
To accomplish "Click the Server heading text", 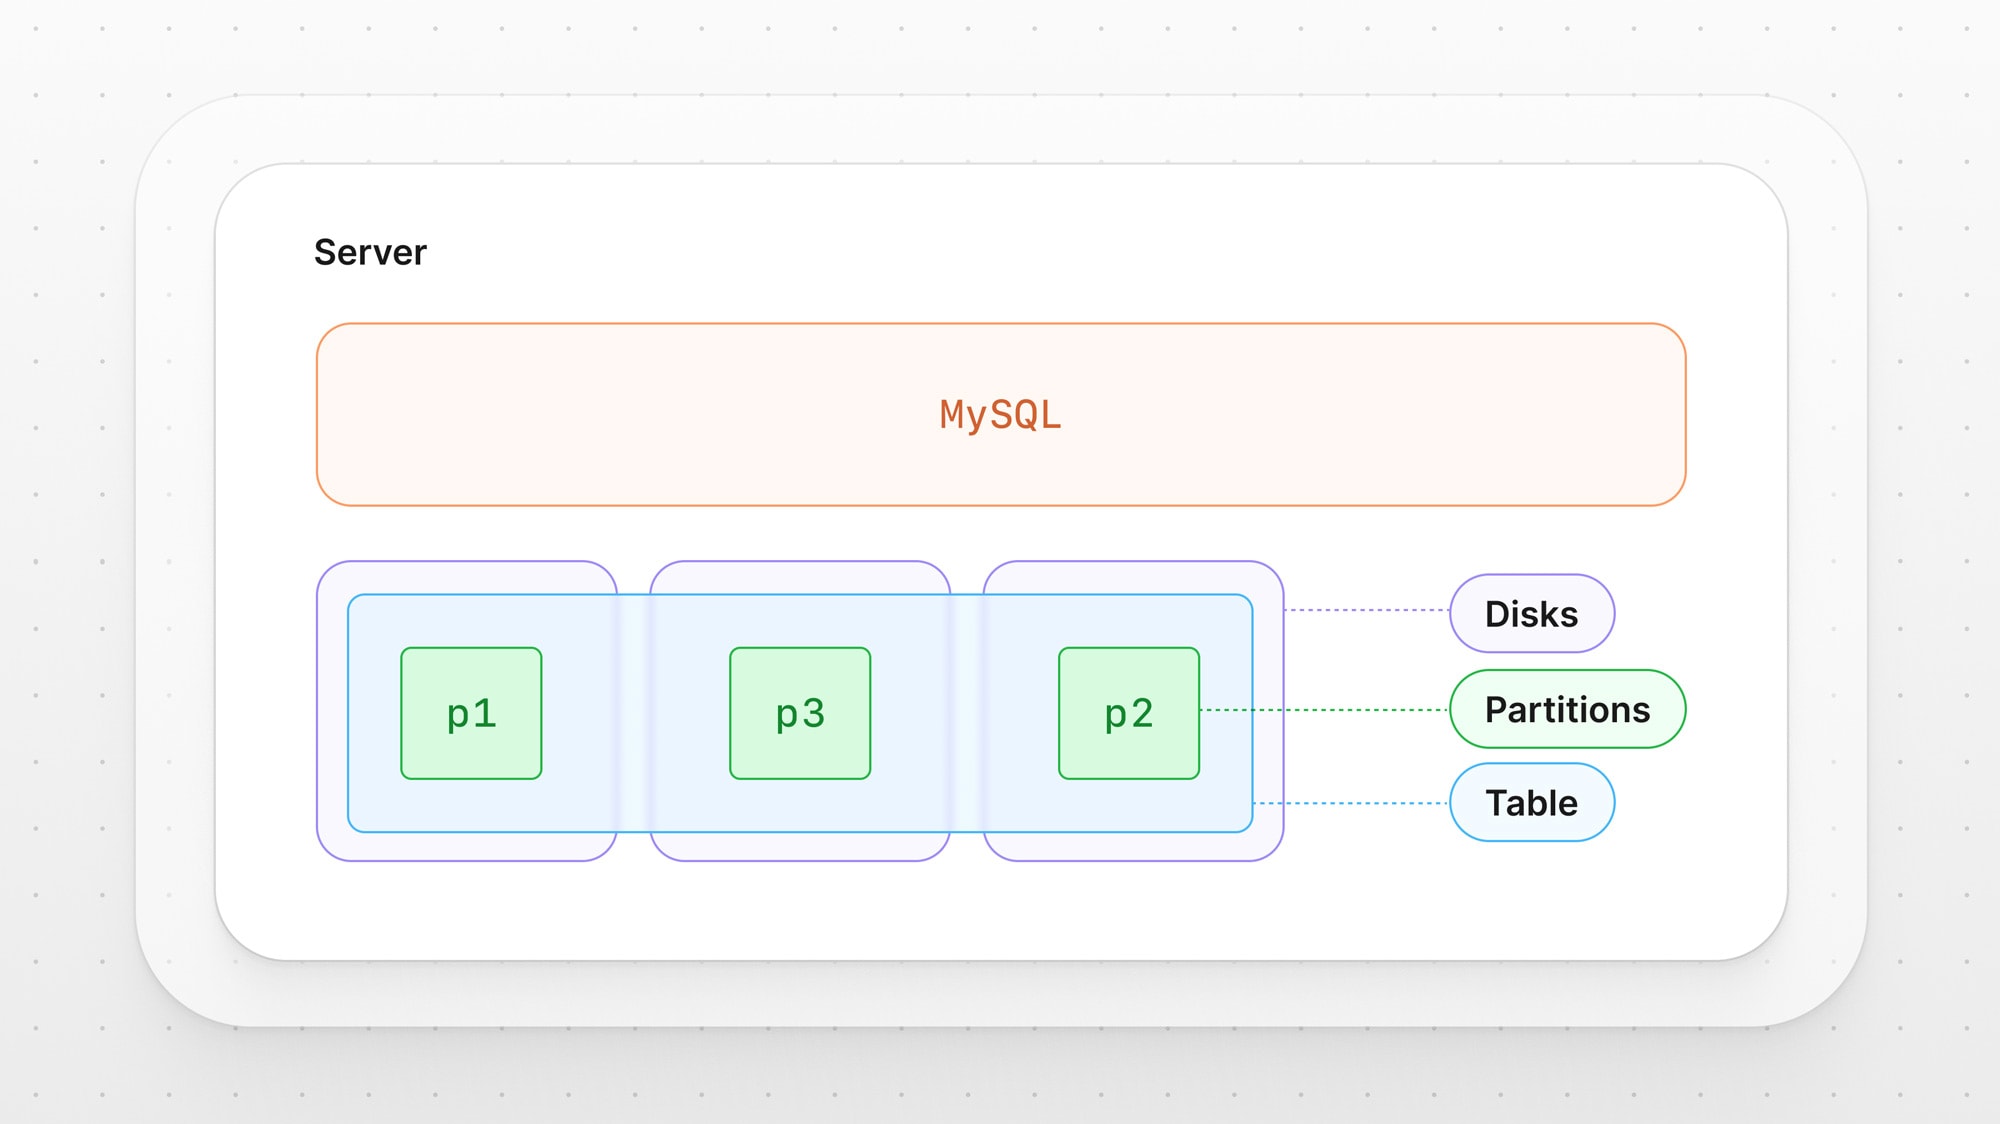I will coord(370,252).
